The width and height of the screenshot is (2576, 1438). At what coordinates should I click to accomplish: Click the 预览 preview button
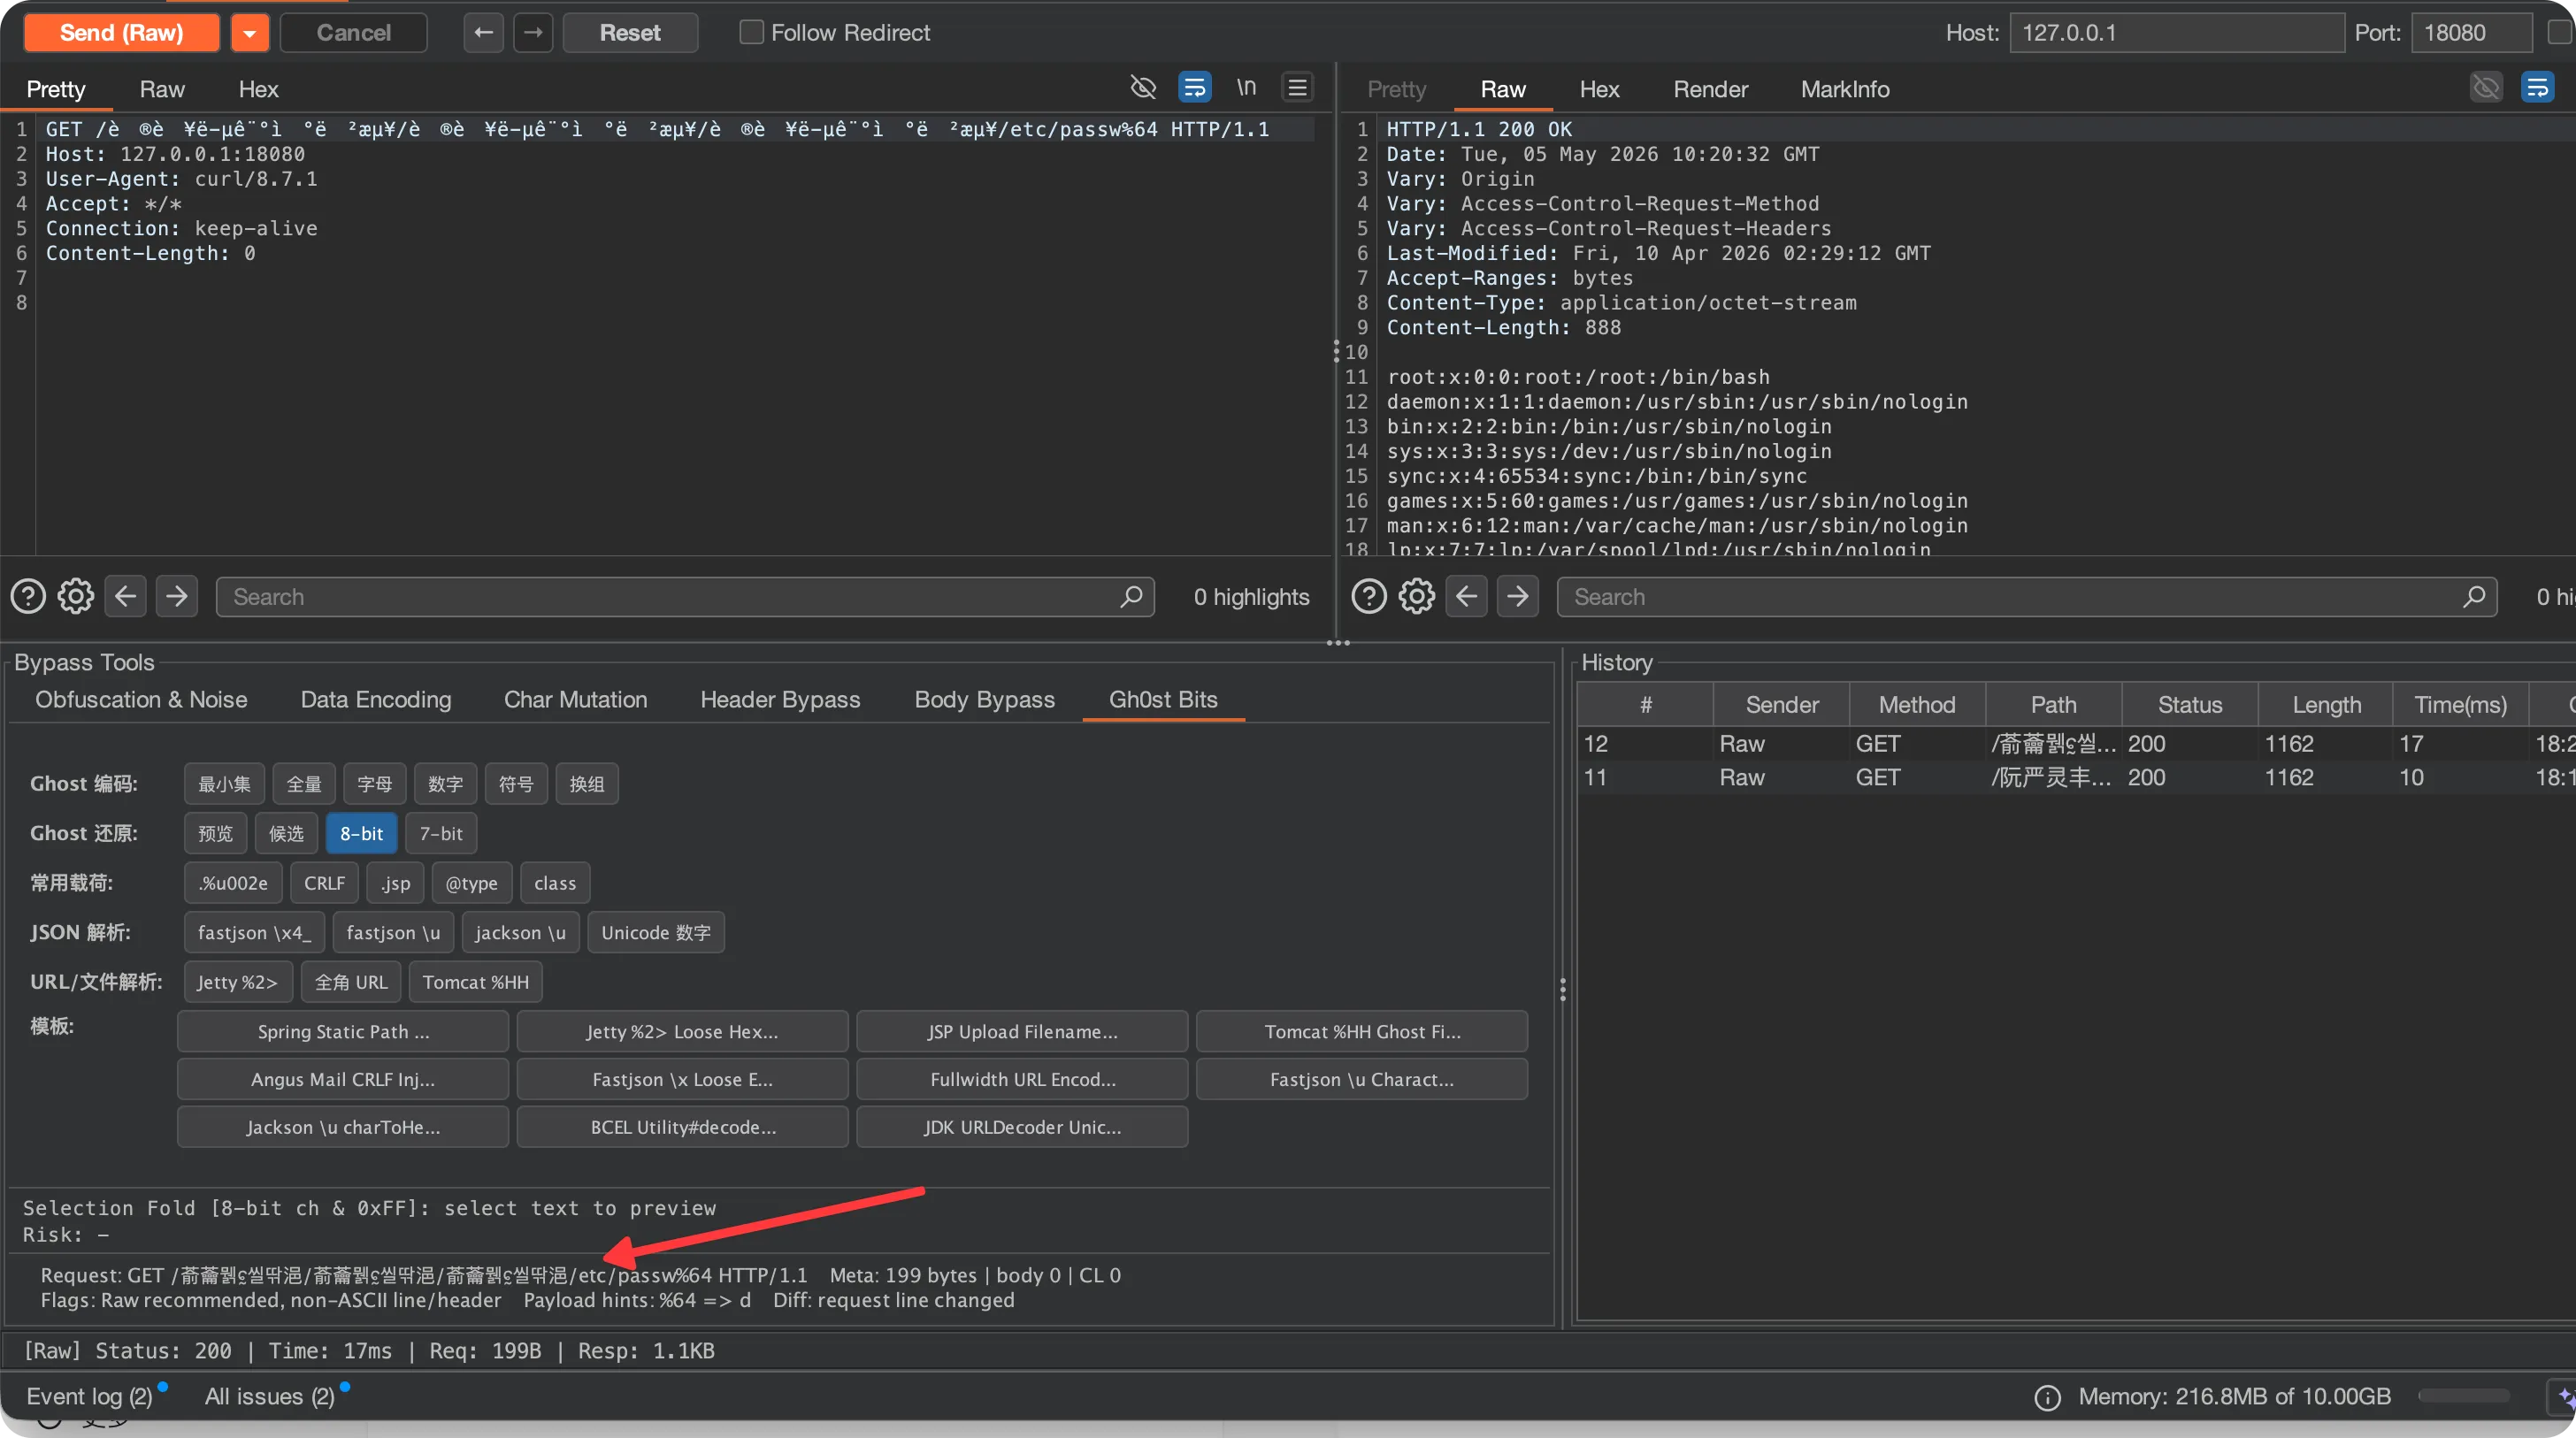pyautogui.click(x=215, y=833)
